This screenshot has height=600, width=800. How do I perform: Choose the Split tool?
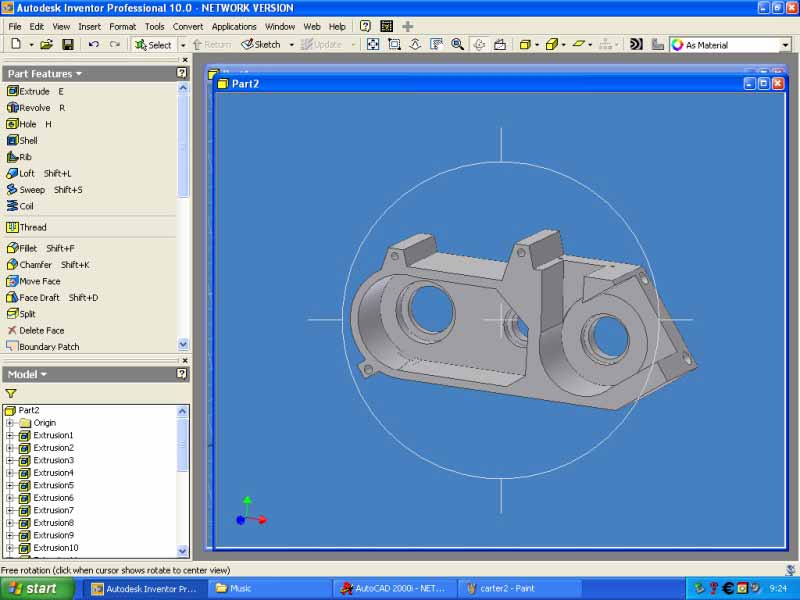pos(21,314)
